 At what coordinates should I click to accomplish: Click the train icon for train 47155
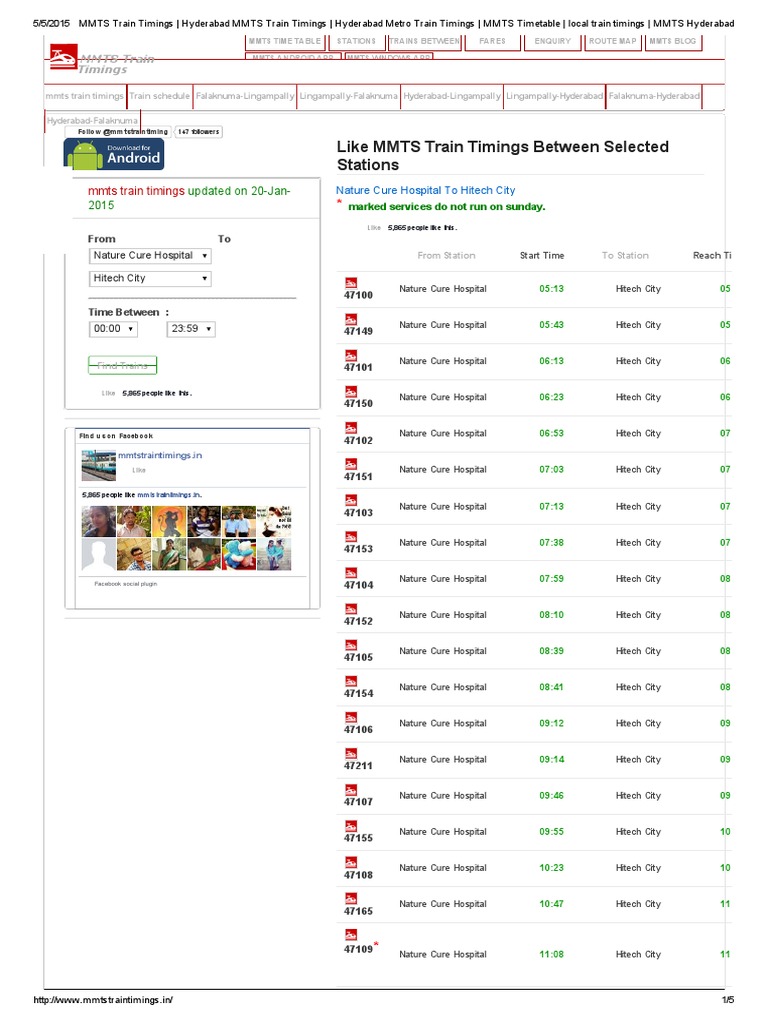coord(351,826)
